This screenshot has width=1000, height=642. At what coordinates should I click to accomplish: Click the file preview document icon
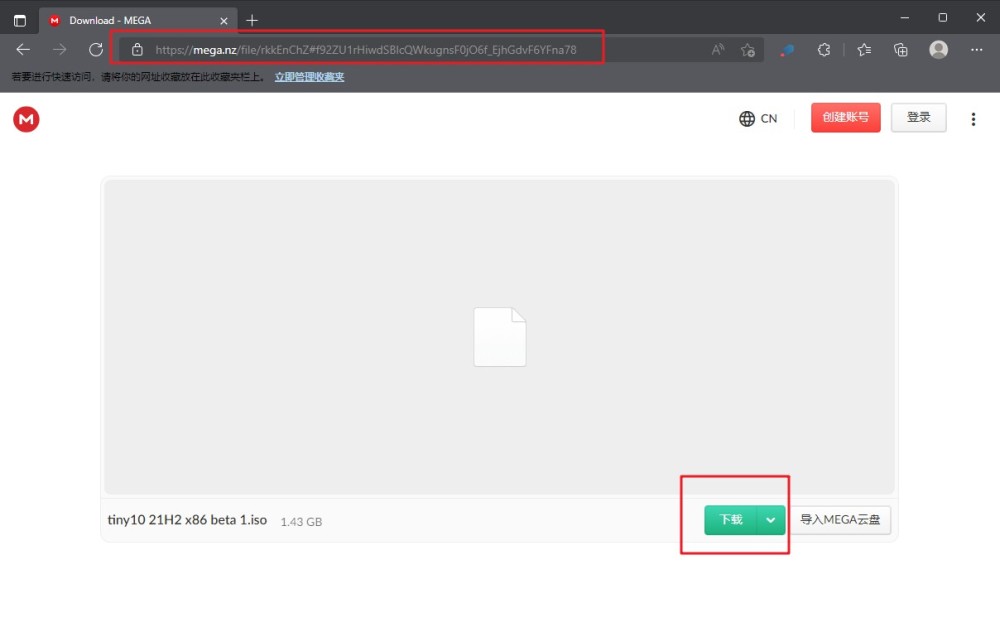coord(500,337)
